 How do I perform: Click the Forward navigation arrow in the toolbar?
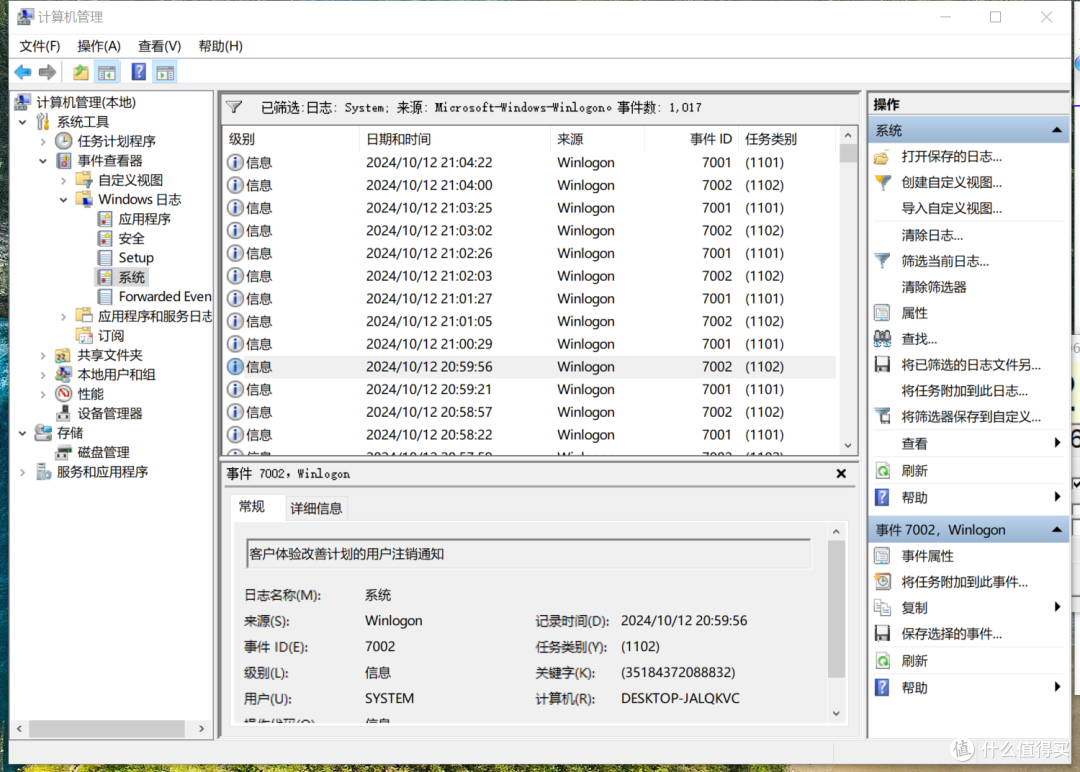coord(47,71)
